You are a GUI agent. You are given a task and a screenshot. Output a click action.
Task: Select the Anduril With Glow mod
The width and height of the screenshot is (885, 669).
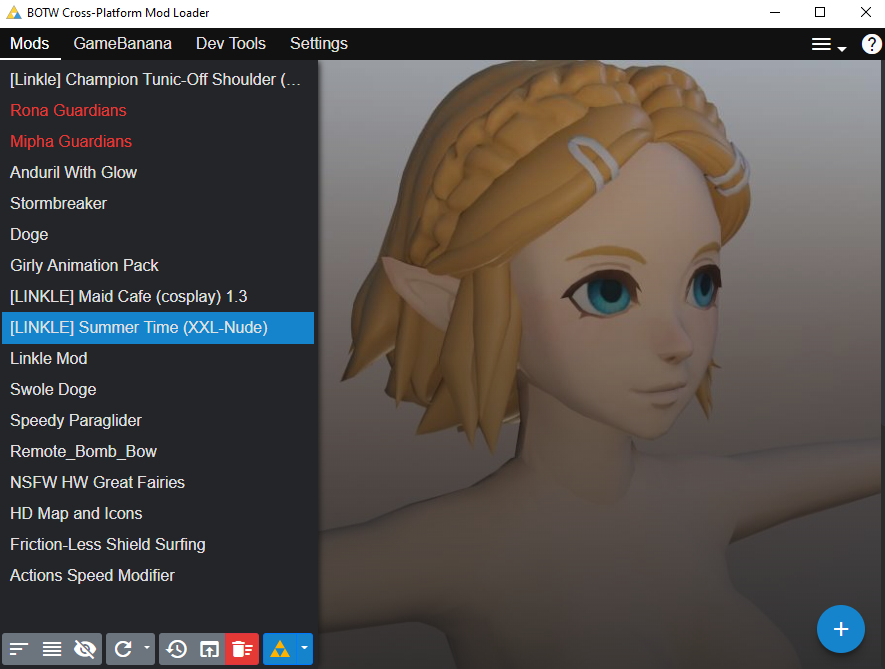(158, 173)
